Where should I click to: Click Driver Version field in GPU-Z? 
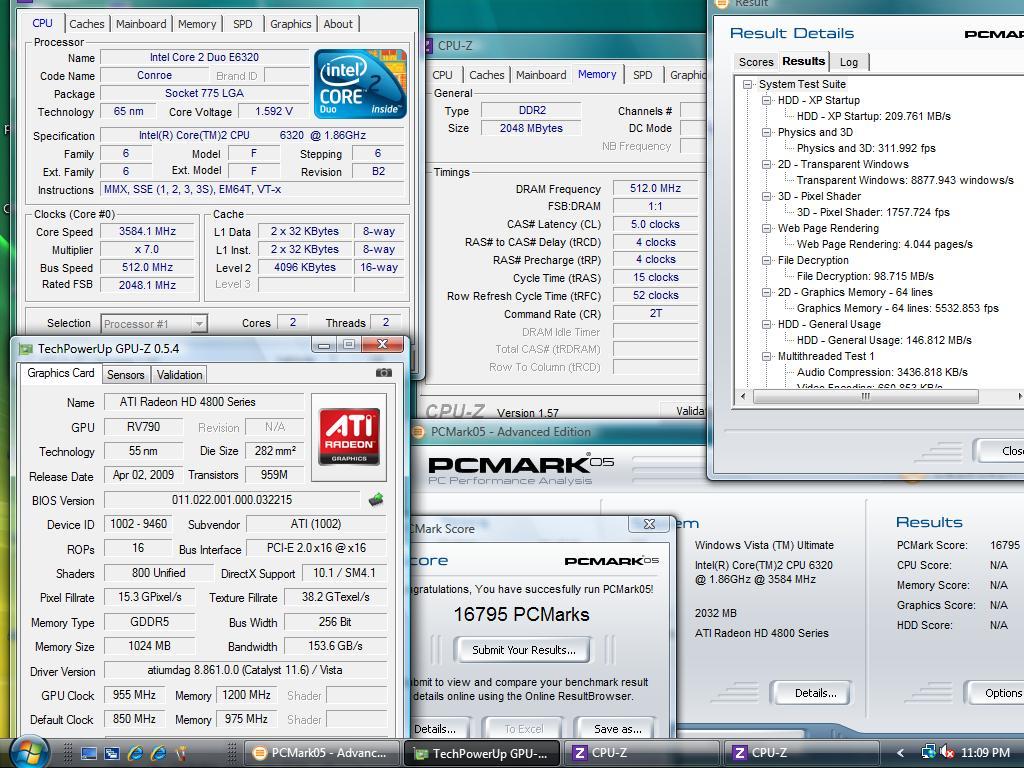(245, 670)
